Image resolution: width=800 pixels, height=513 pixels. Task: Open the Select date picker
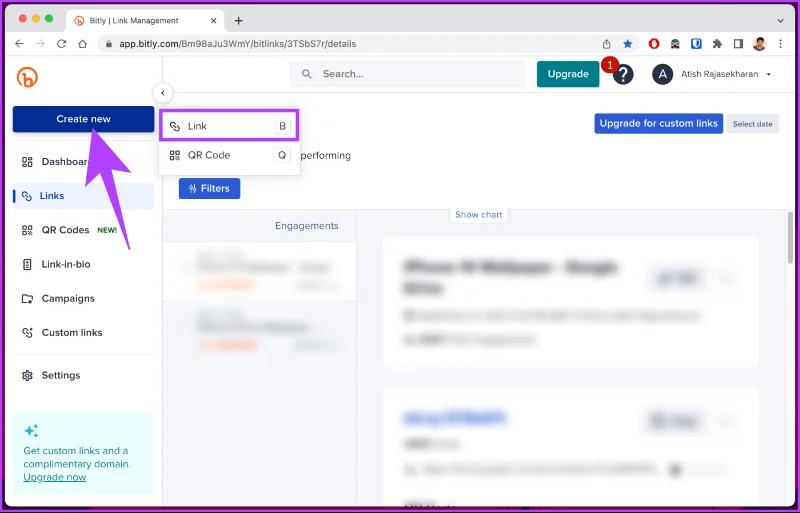753,124
